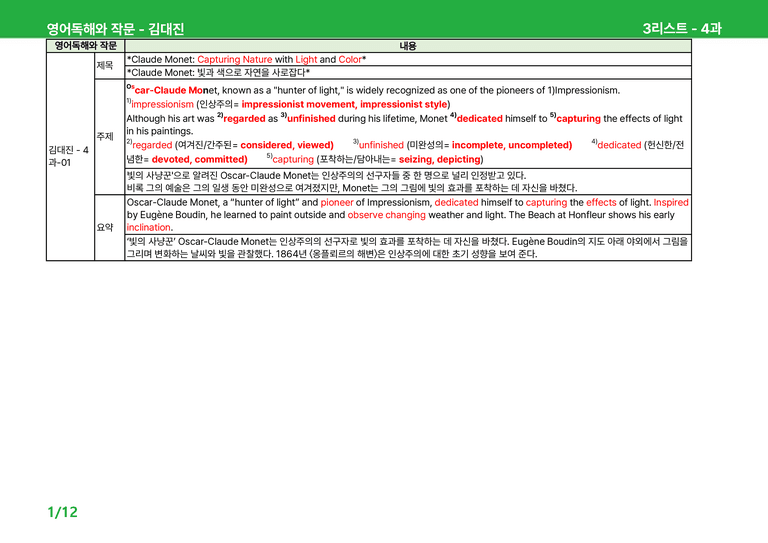Click the English title line Capturing Nature

pos(235,59)
